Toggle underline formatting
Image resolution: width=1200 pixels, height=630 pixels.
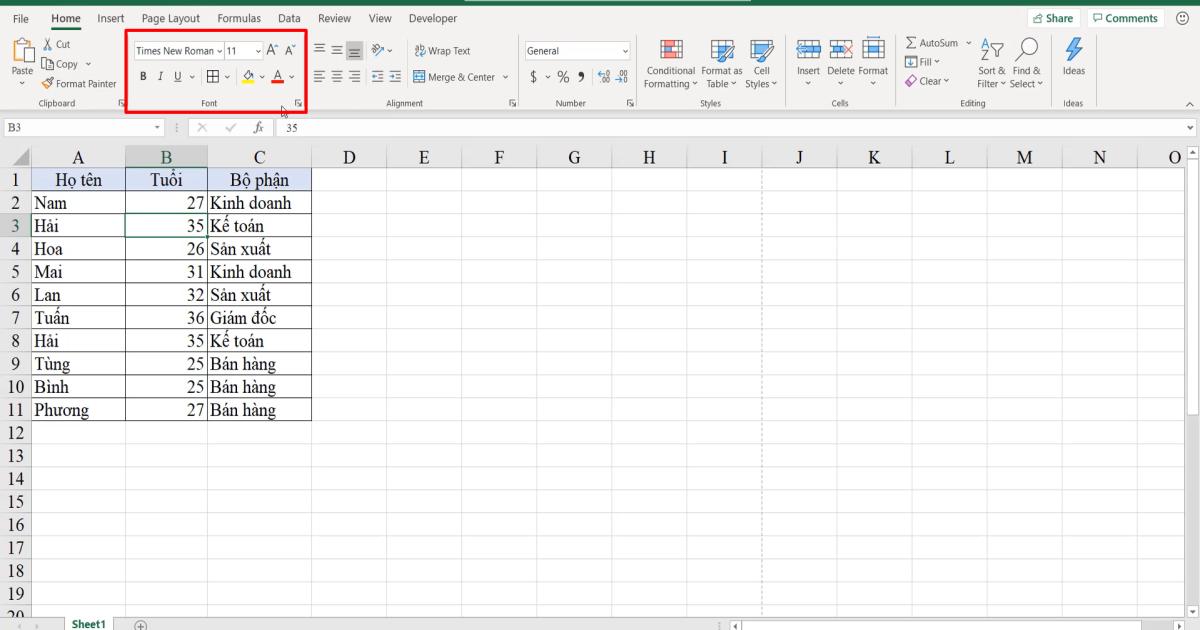click(177, 75)
